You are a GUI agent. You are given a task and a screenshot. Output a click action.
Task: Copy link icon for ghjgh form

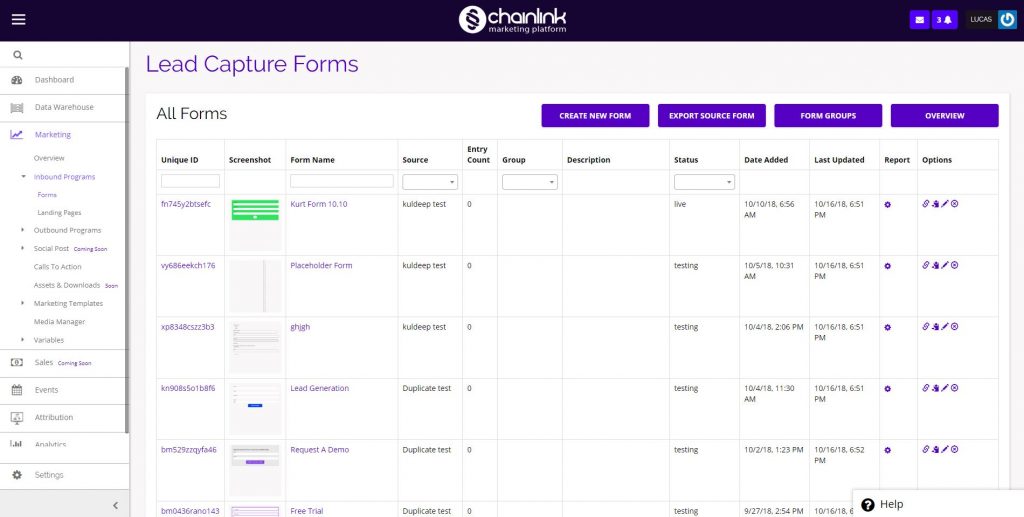point(925,326)
